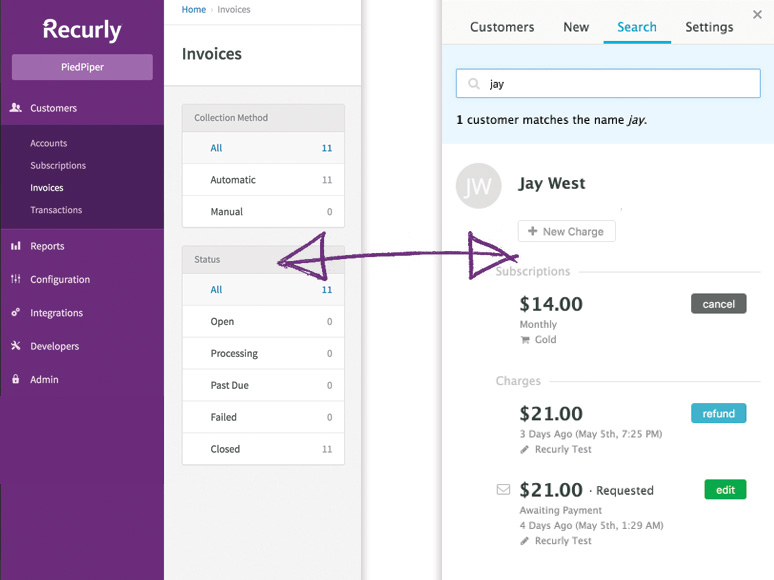Switch to the Settings tab
The width and height of the screenshot is (774, 580).
[709, 27]
